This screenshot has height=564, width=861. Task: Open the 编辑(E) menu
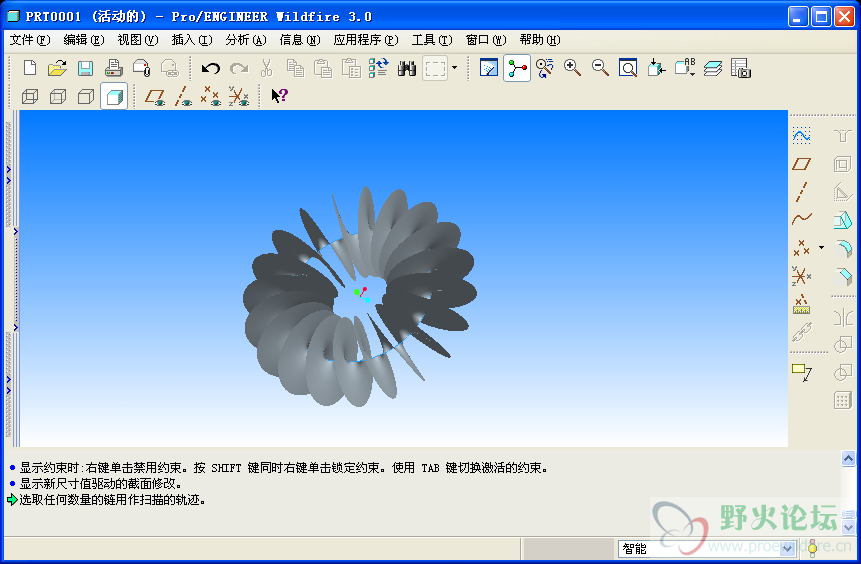coord(83,40)
